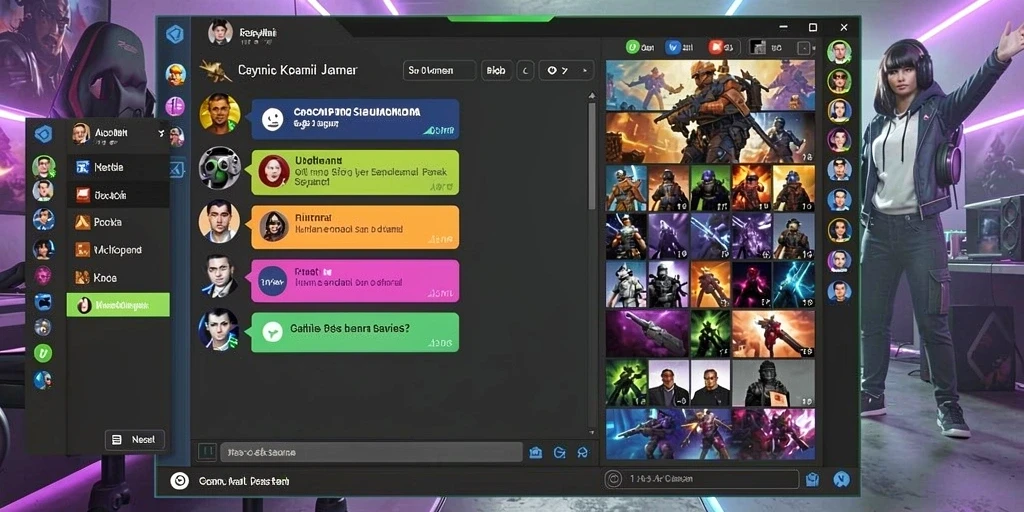1024x512 pixels.
Task: Click the Neael button in left panel
Action: click(x=135, y=440)
